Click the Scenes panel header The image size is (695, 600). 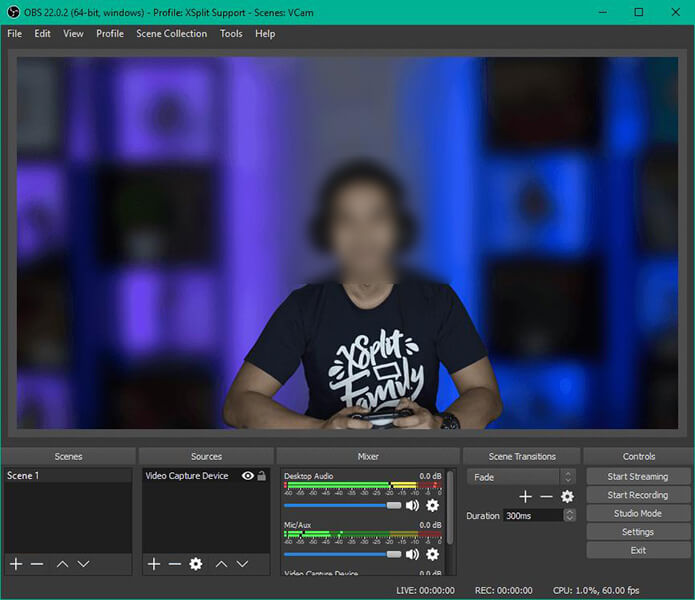[68, 456]
